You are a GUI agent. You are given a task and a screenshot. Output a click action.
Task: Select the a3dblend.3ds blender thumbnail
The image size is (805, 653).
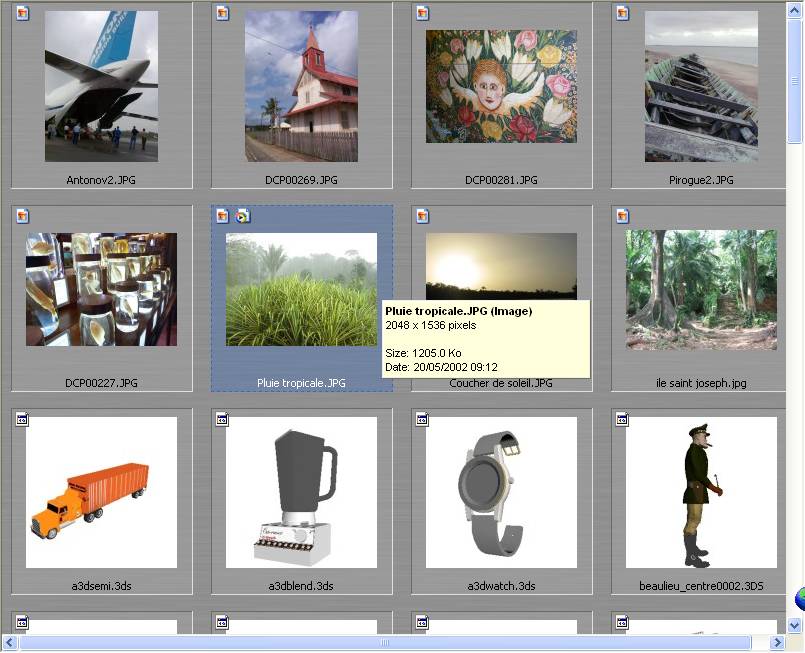pyautogui.click(x=301, y=492)
